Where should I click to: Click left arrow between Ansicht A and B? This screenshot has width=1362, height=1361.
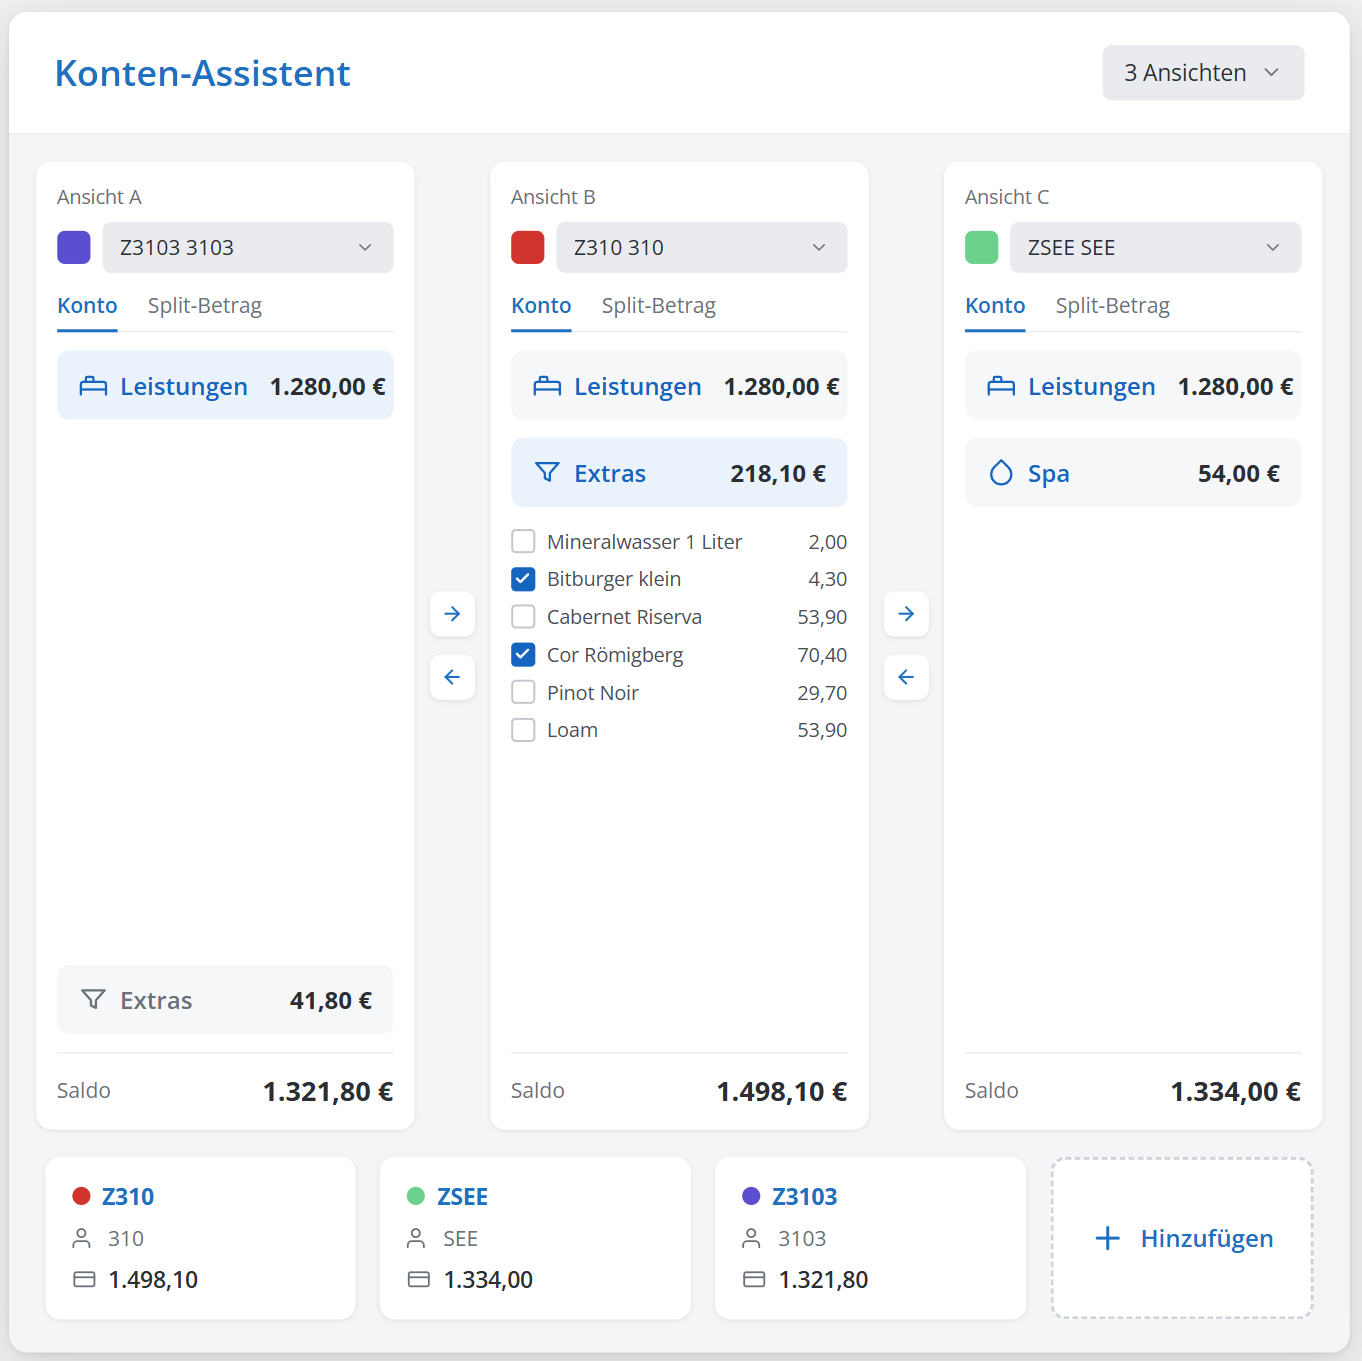coord(452,678)
